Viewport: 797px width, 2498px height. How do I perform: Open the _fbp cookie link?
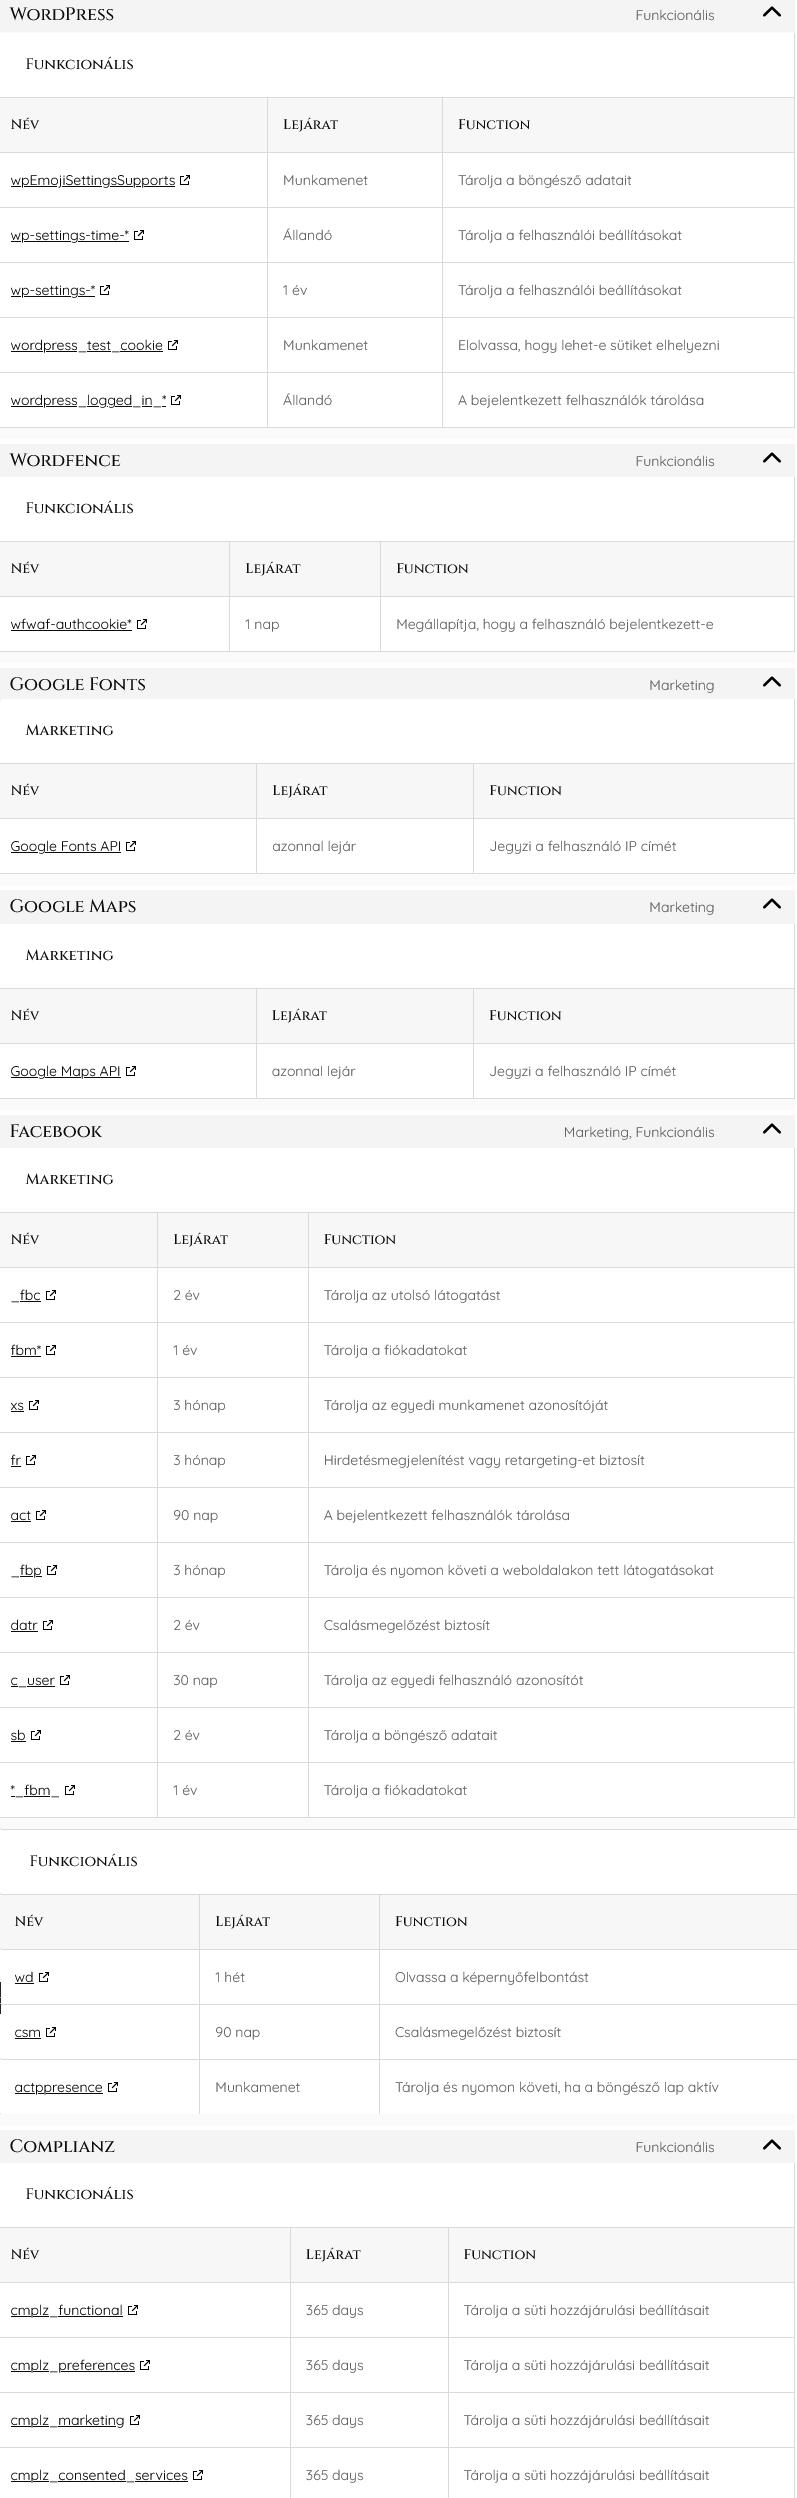pyautogui.click(x=27, y=1571)
